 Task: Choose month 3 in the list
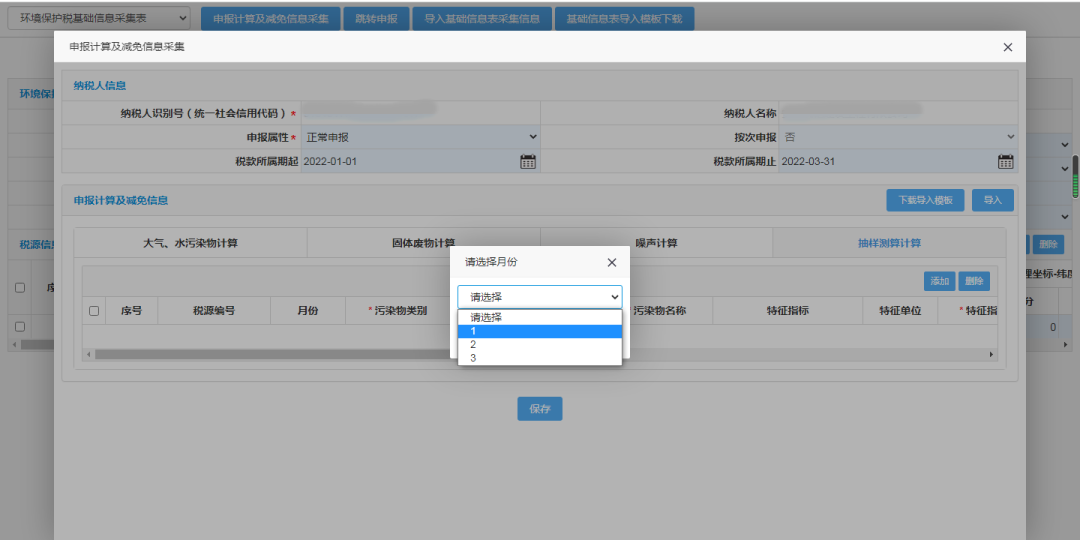pos(540,357)
